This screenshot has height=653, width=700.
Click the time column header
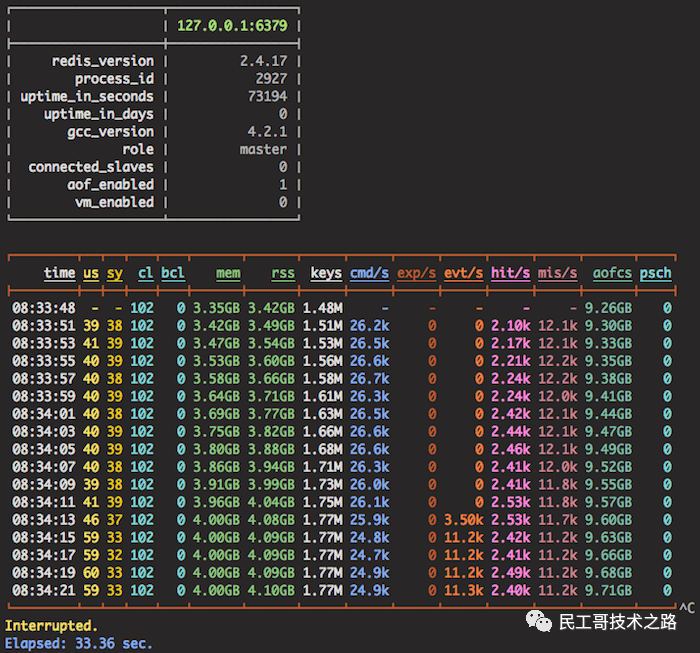tap(59, 273)
